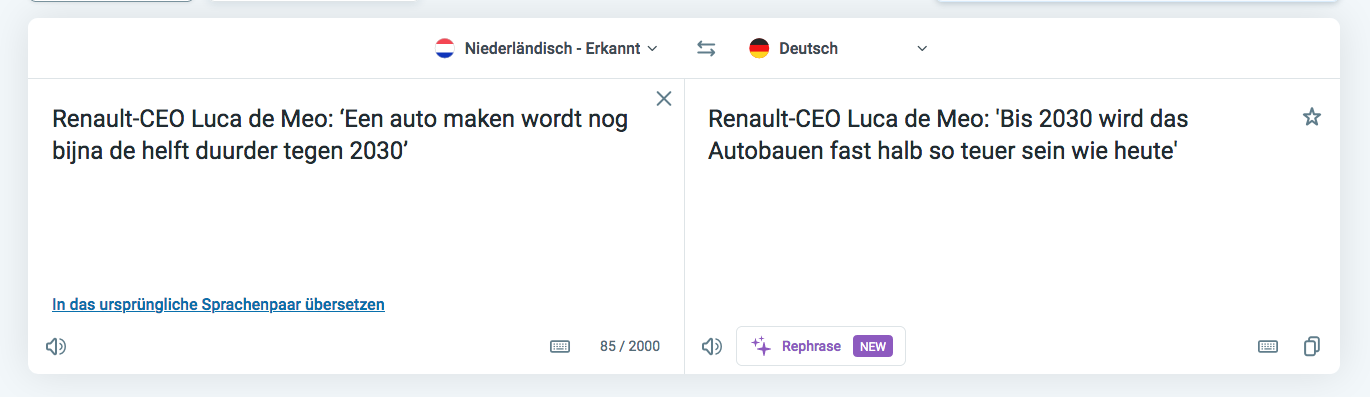Image resolution: width=1370 pixels, height=397 pixels.
Task: Copy the German translation
Action: click(1312, 346)
